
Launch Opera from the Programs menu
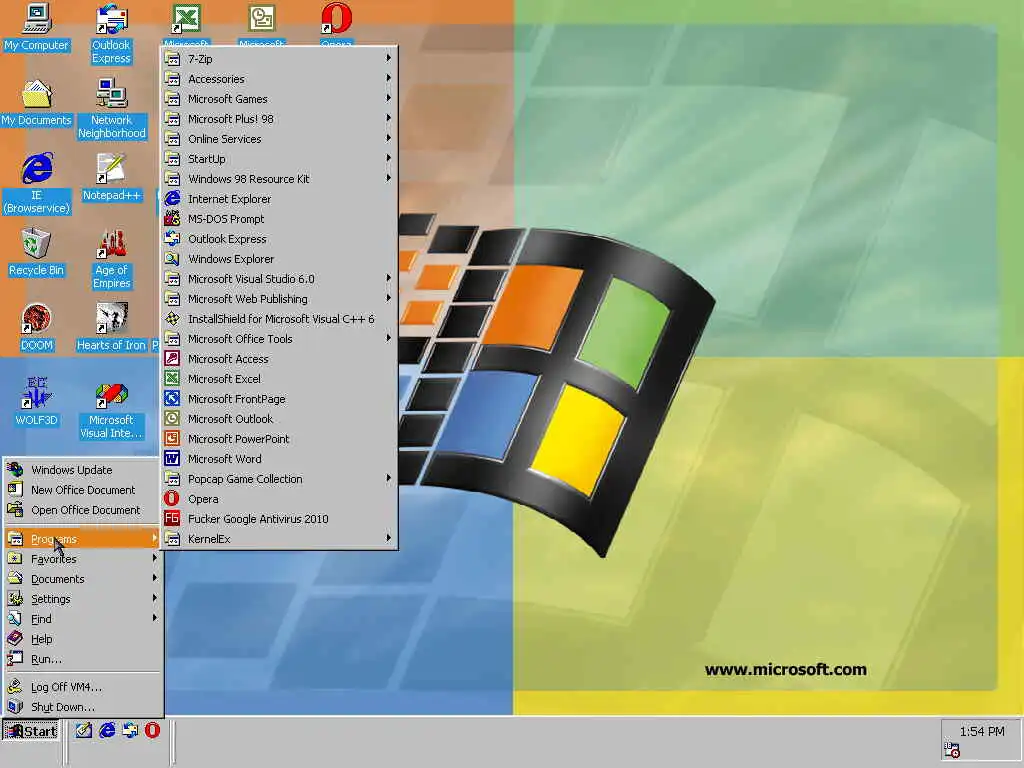[280, 499]
